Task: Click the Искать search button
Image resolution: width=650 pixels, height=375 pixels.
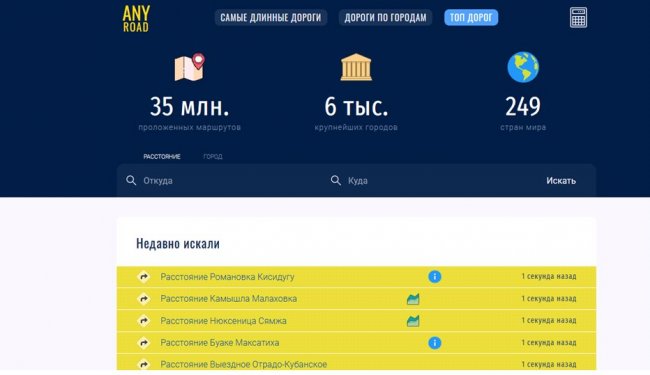Action: point(561,181)
